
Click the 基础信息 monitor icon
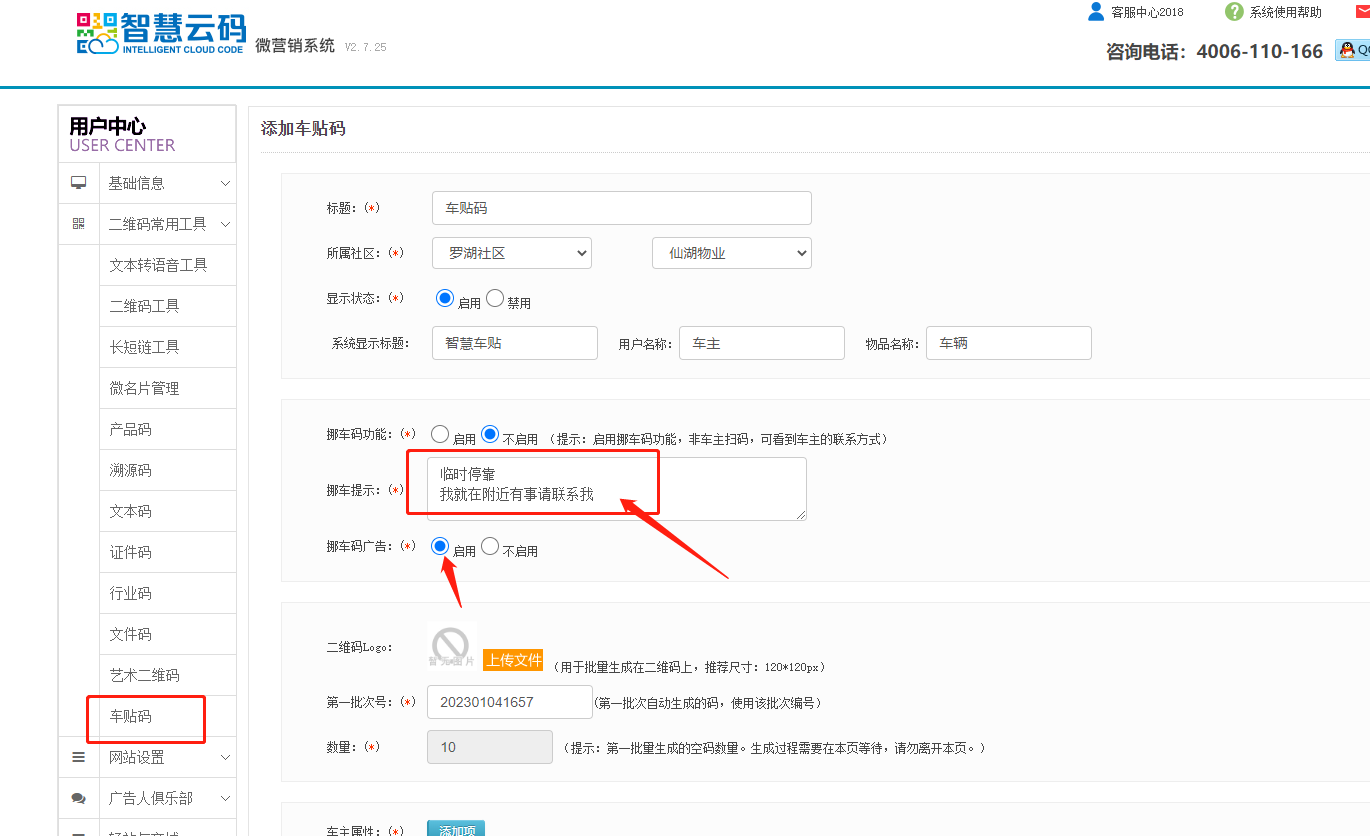pos(78,183)
